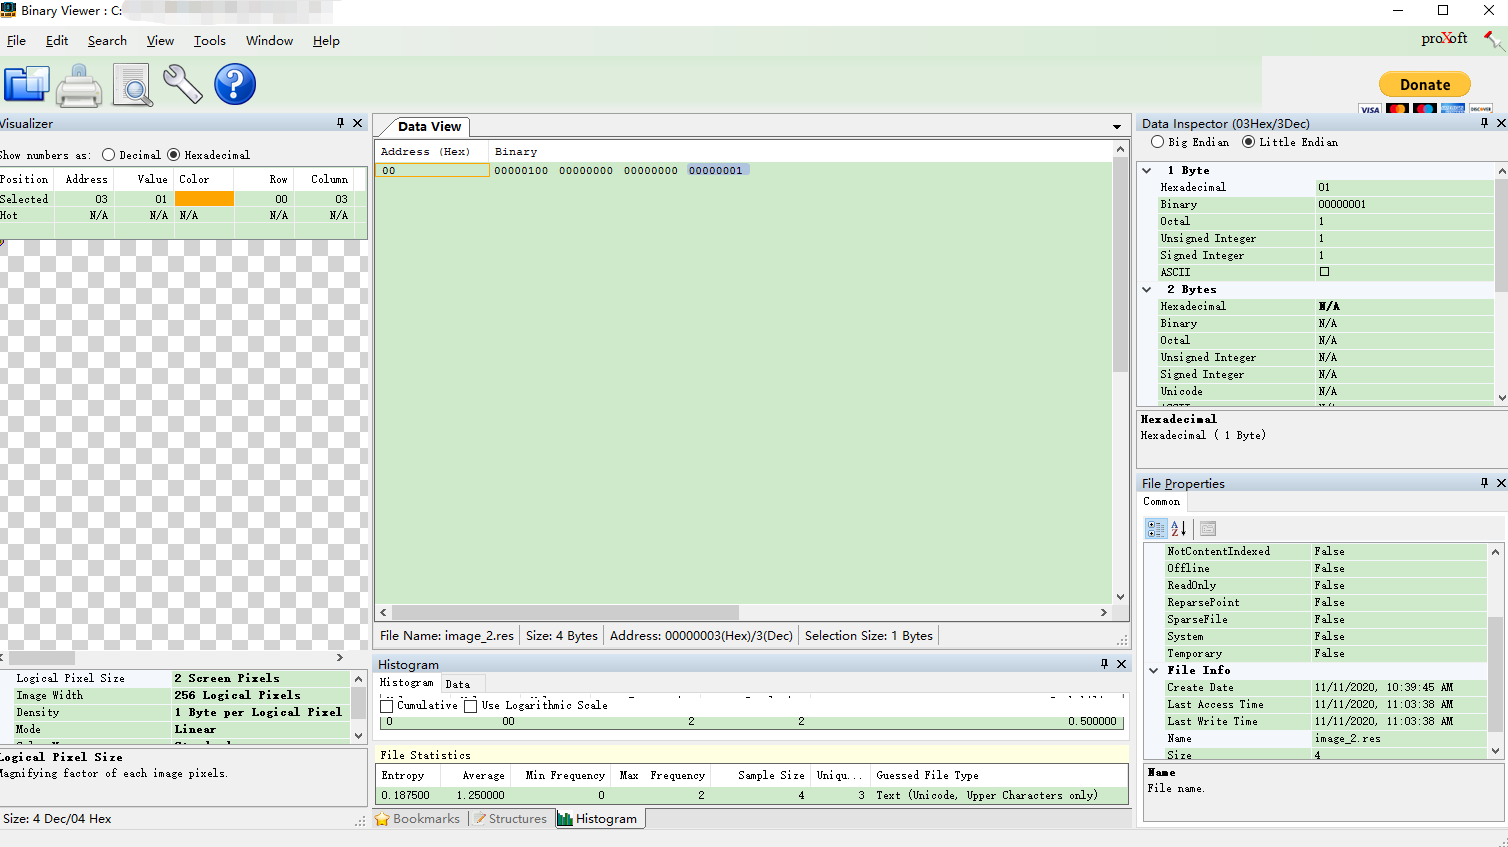Click the address 00 cell in Data View

click(432, 171)
